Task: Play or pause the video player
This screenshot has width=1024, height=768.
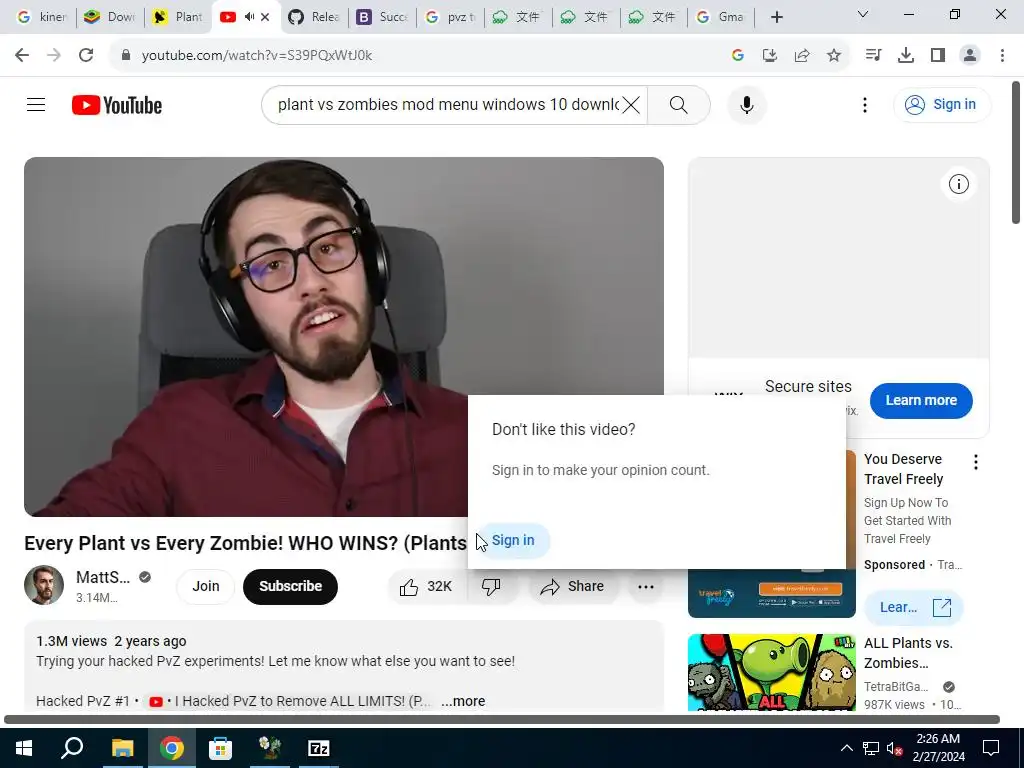Action: click(344, 336)
